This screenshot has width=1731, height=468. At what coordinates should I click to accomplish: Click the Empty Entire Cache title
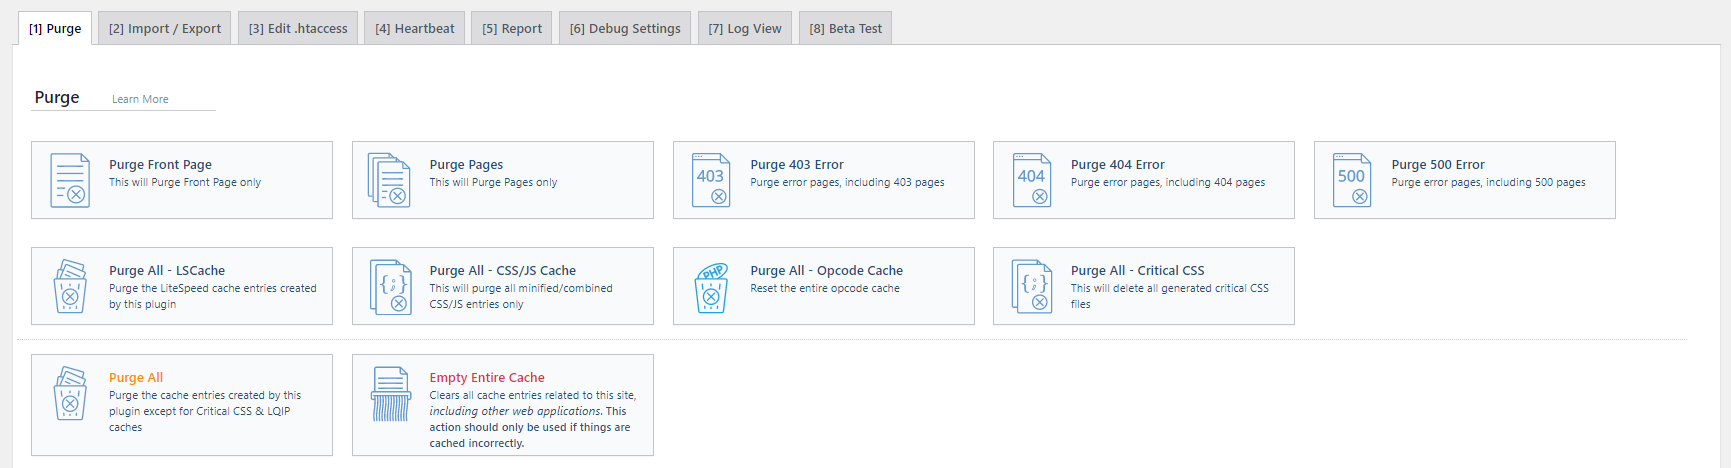(x=487, y=377)
